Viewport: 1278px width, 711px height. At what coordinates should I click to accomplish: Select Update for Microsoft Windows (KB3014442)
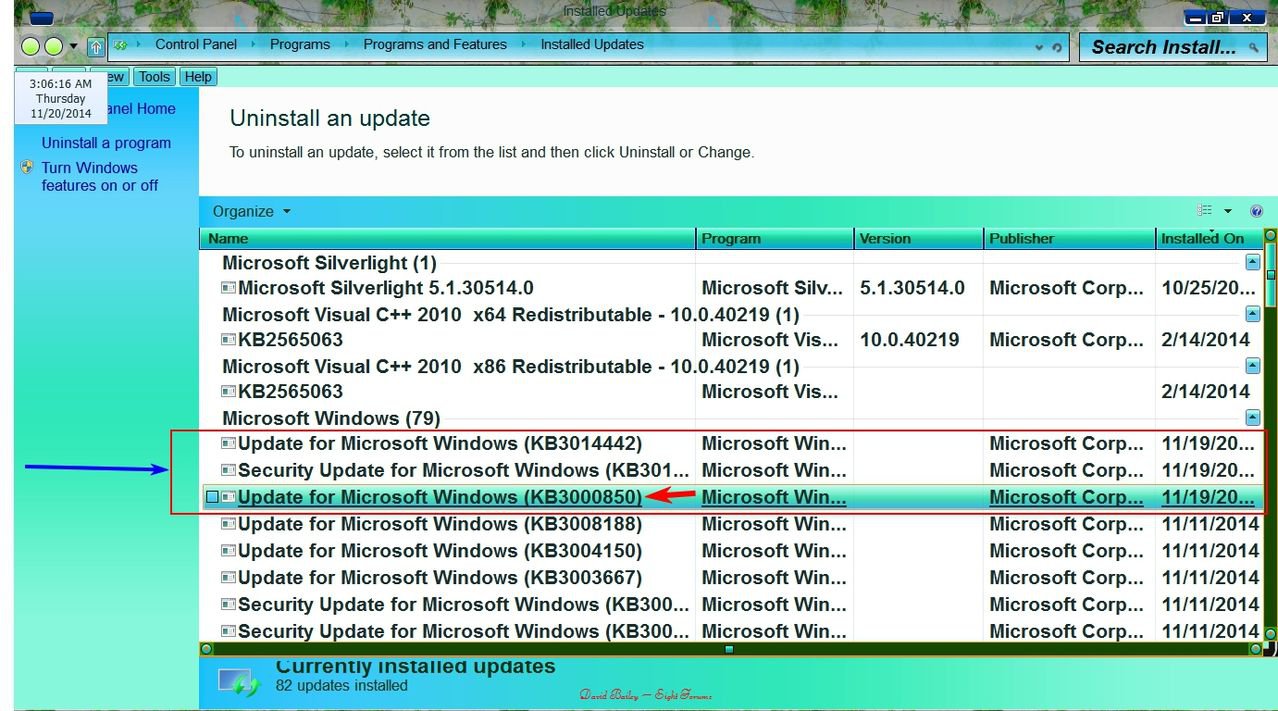tap(440, 443)
